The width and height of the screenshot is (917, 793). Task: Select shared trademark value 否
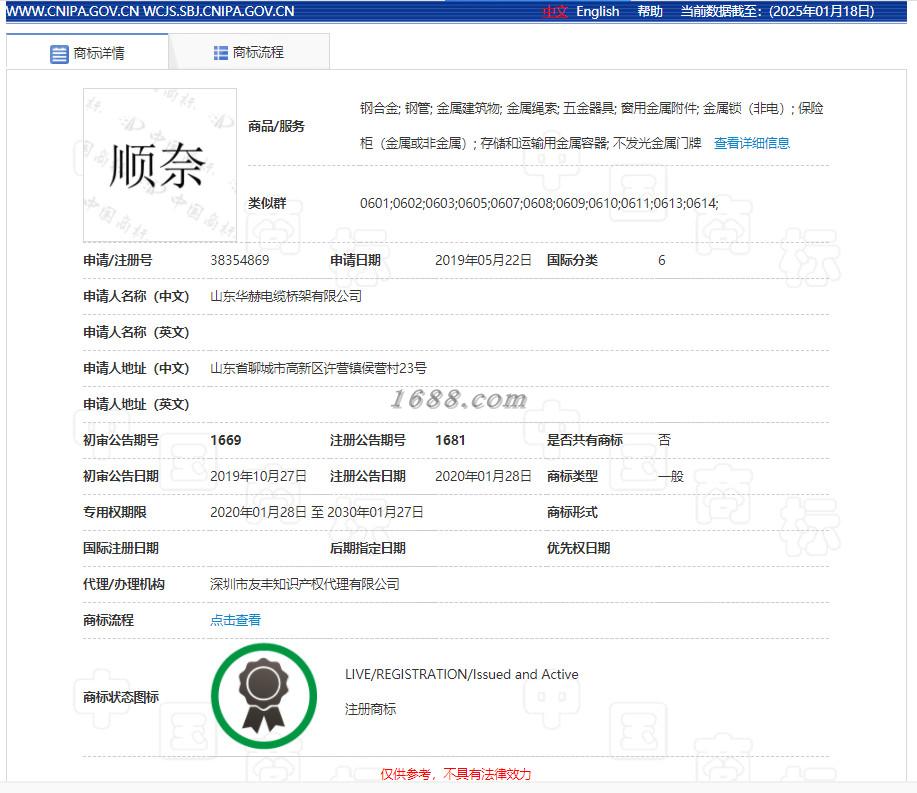coord(664,440)
